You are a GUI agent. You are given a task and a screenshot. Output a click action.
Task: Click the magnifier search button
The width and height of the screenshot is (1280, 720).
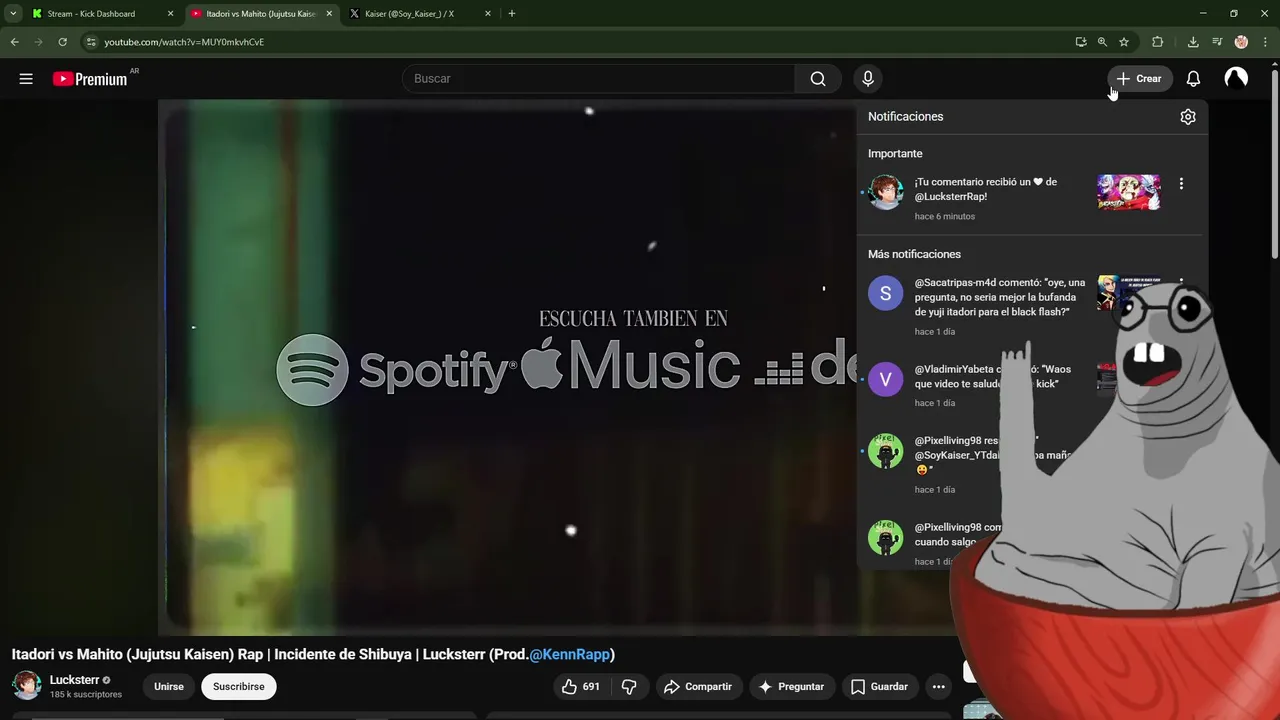[x=818, y=79]
